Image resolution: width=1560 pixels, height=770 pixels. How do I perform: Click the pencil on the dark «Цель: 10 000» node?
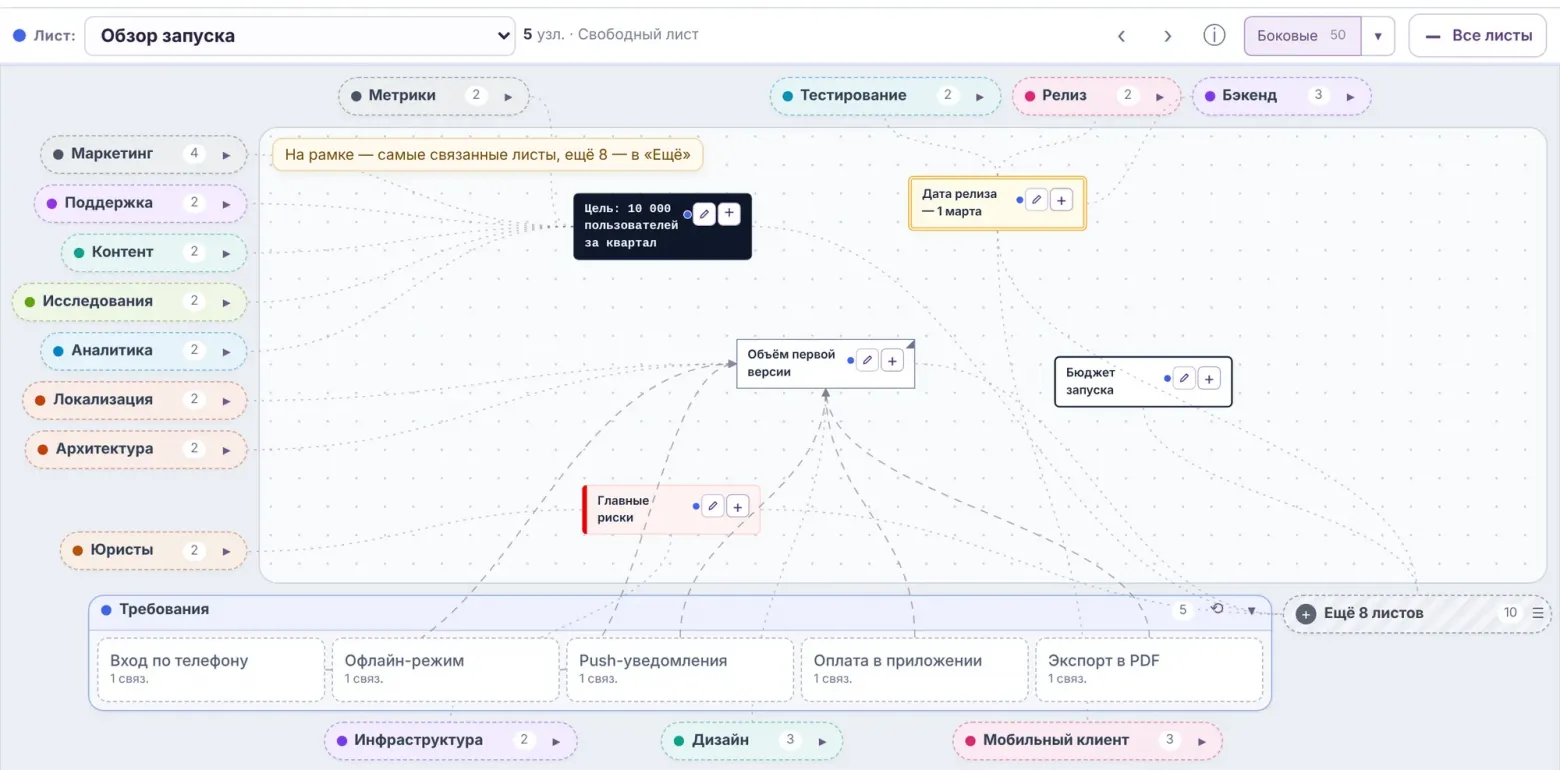coord(704,213)
